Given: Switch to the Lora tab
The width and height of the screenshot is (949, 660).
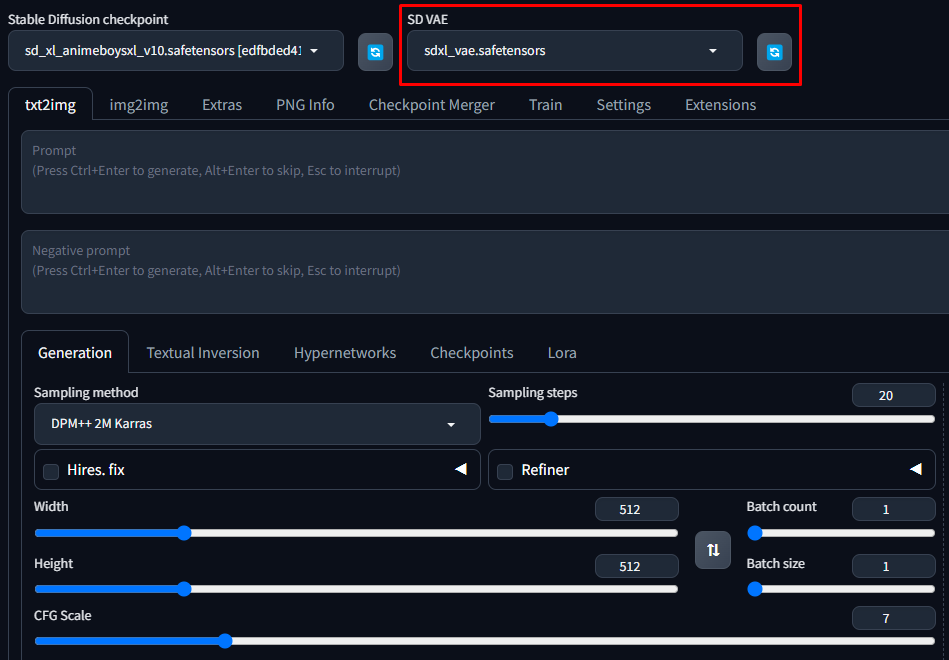Looking at the screenshot, I should (x=562, y=353).
